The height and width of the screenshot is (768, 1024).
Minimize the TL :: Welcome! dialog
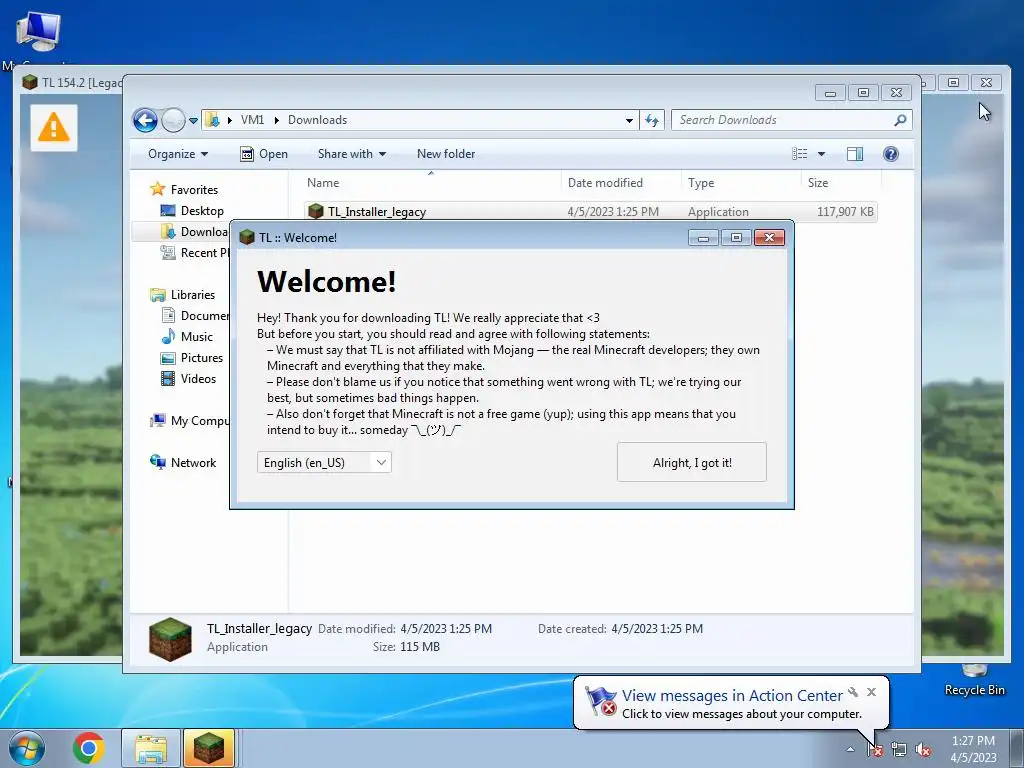703,238
